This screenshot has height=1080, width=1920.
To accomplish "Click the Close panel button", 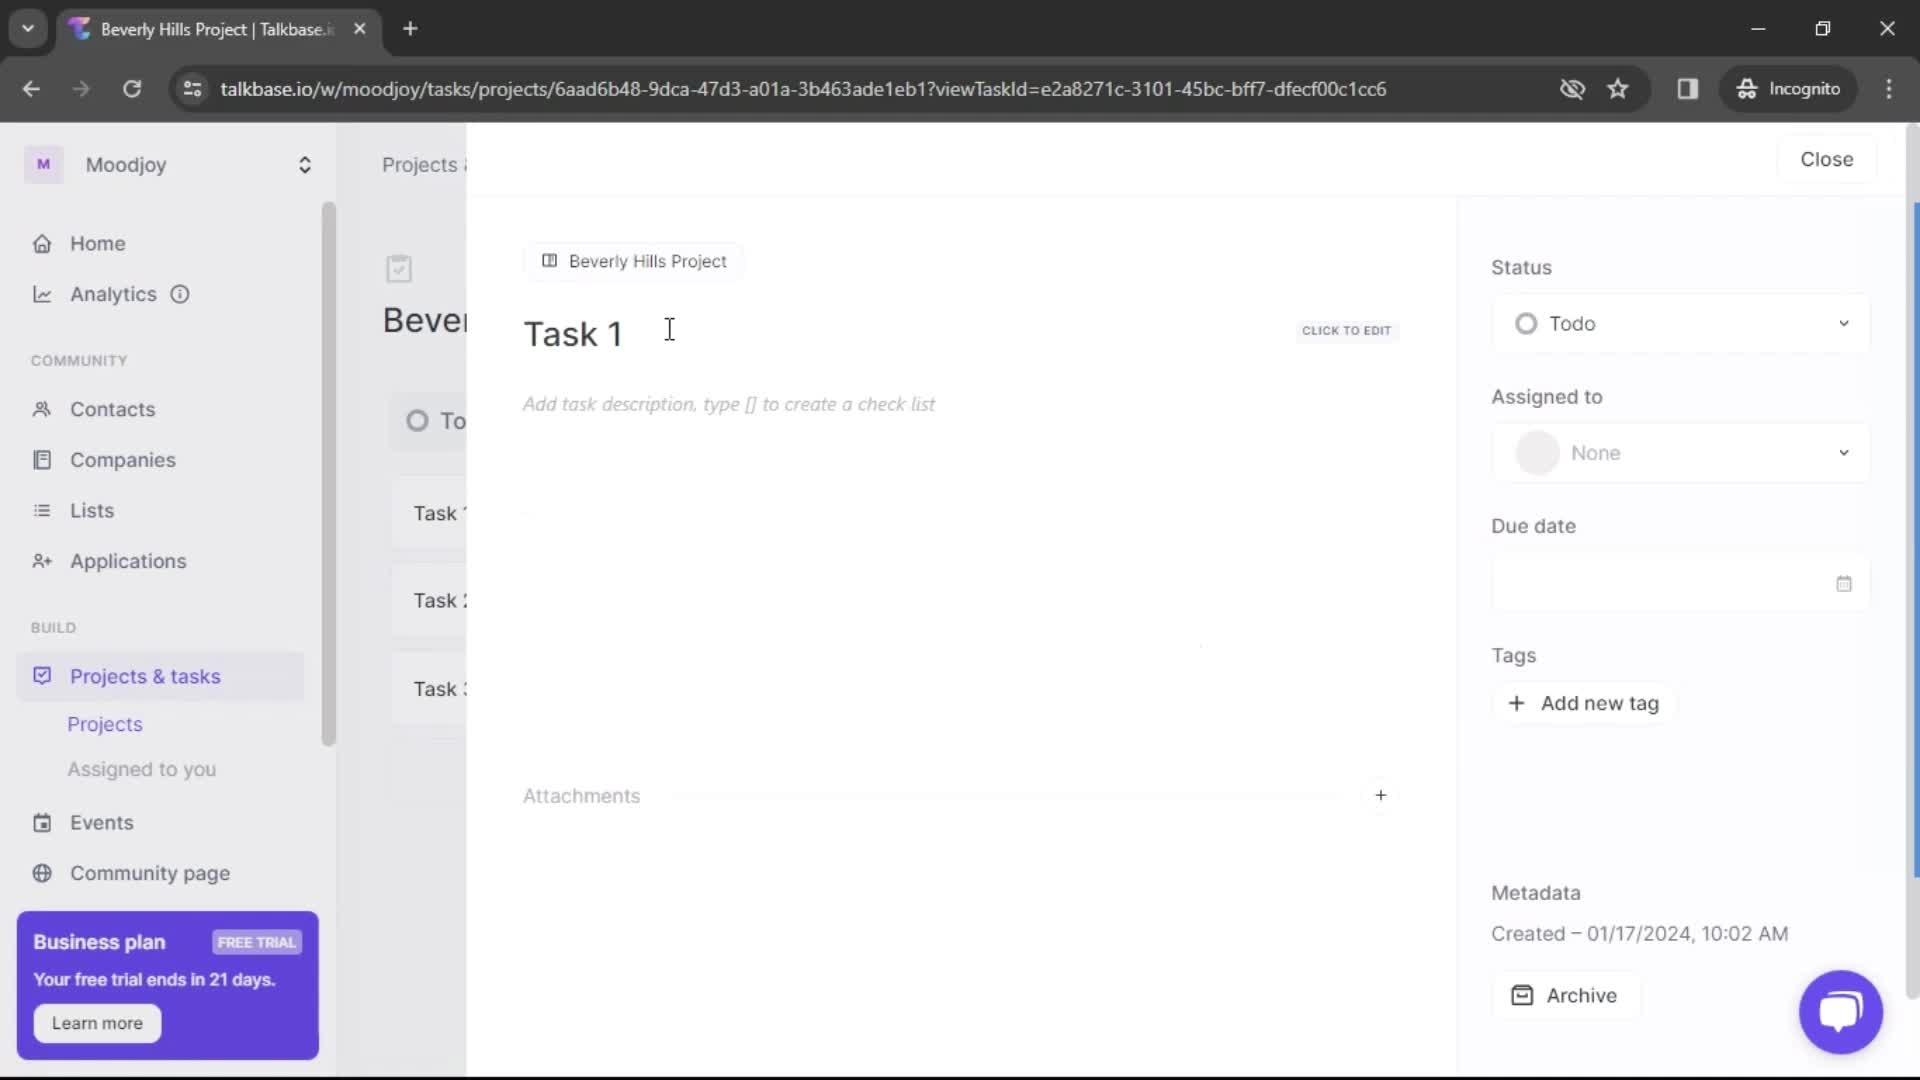I will point(1826,158).
